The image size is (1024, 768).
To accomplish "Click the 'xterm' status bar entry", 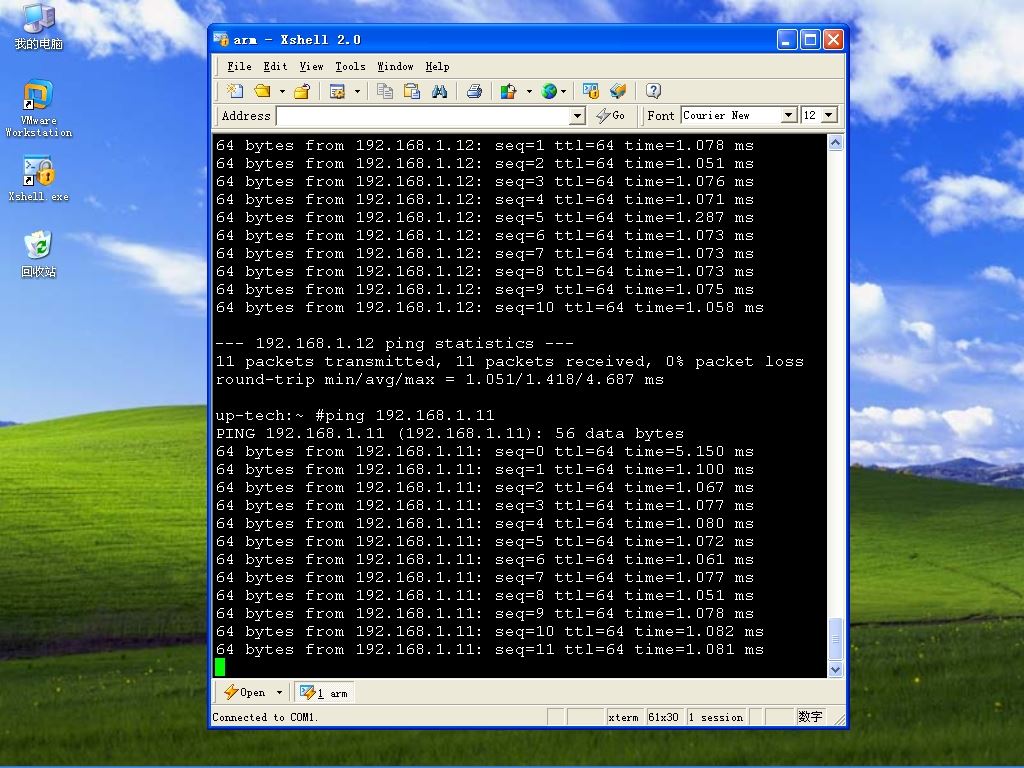I will [623, 717].
